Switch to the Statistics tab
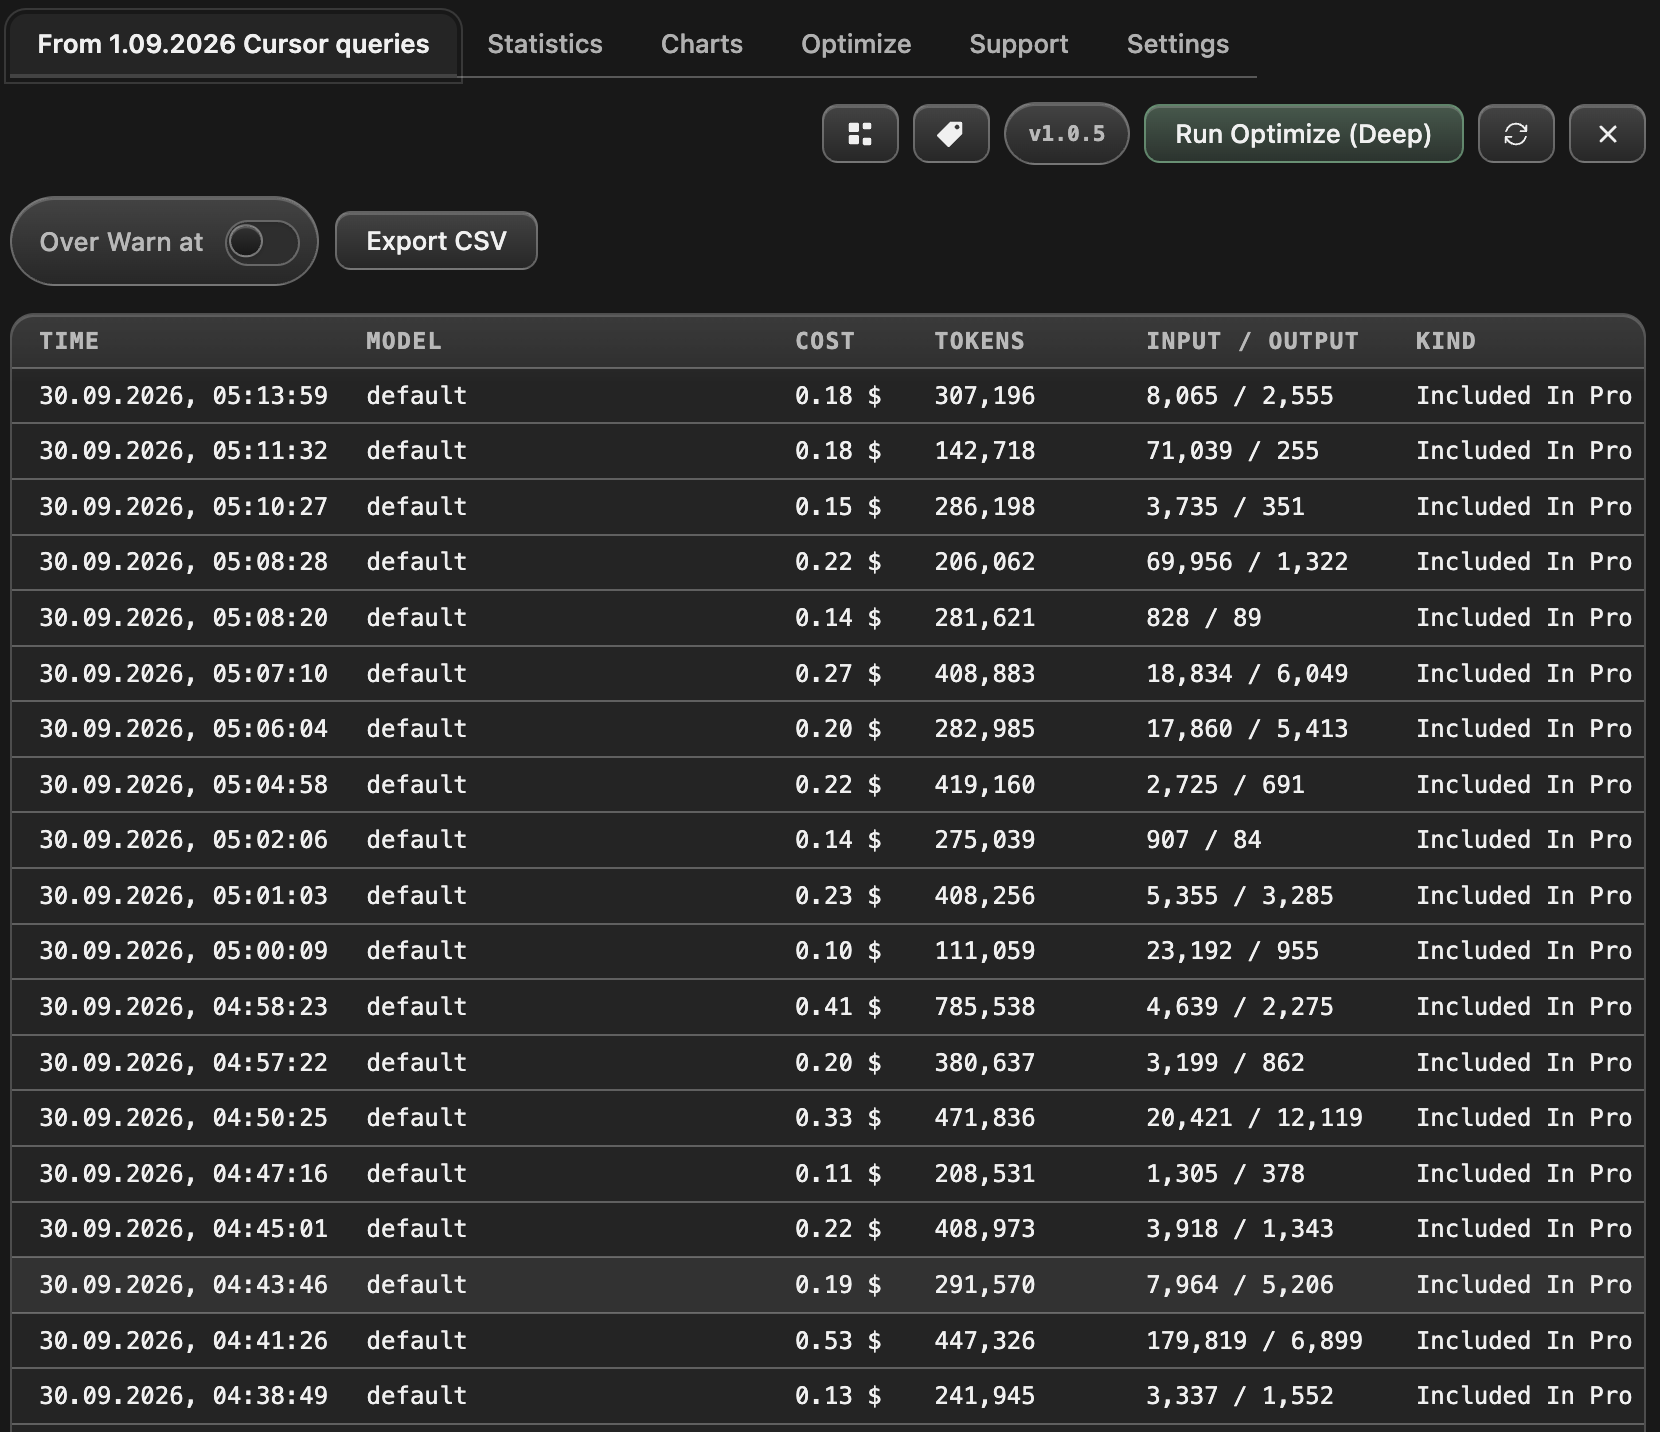Viewport: 1660px width, 1432px height. (x=545, y=44)
